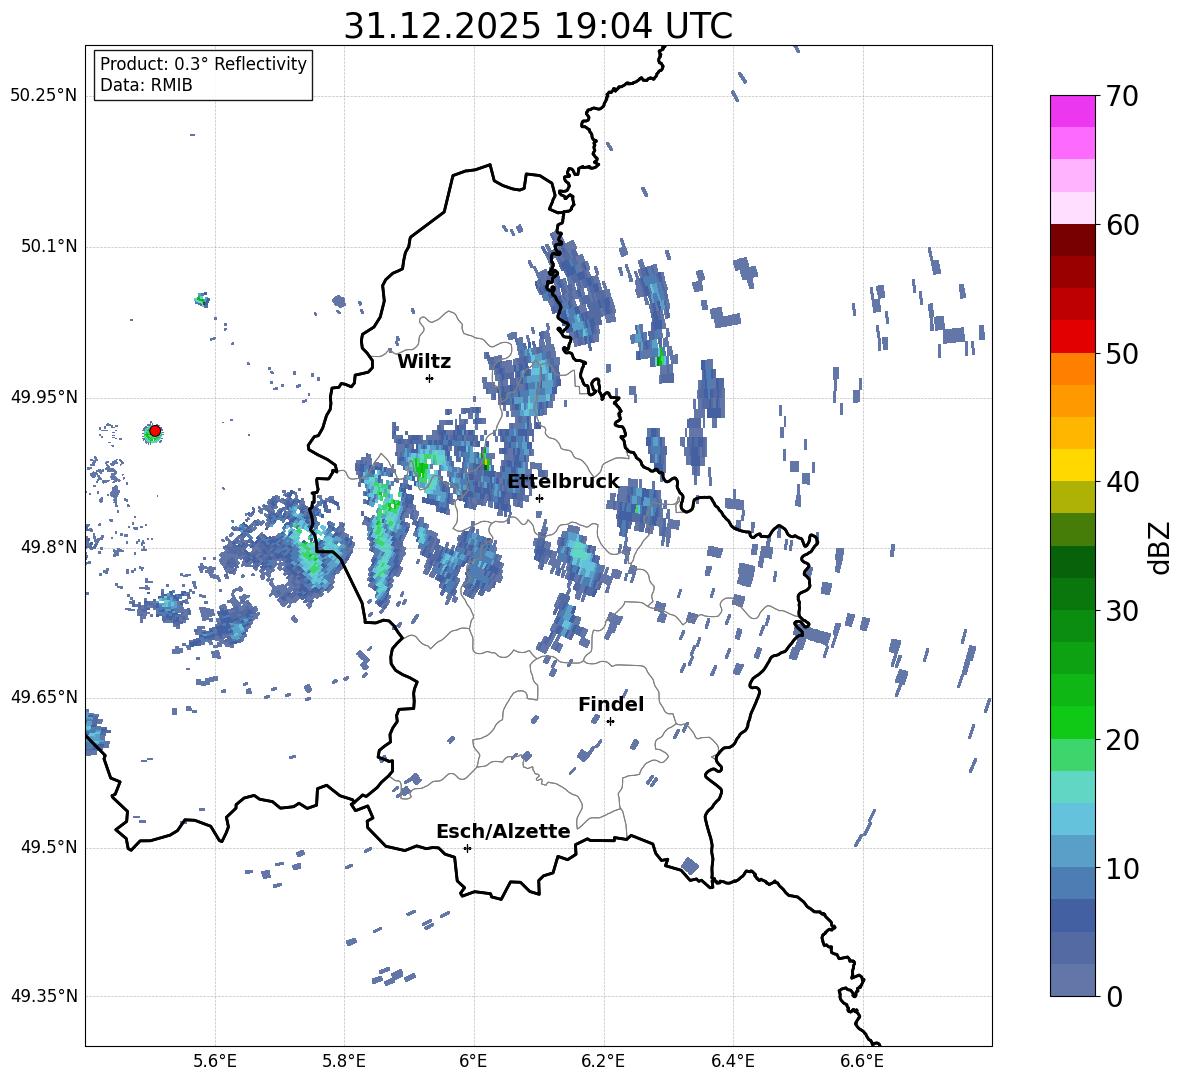Click the 20 value on the colorbar
This screenshot has height=1081, width=1184.
[x=1122, y=739]
